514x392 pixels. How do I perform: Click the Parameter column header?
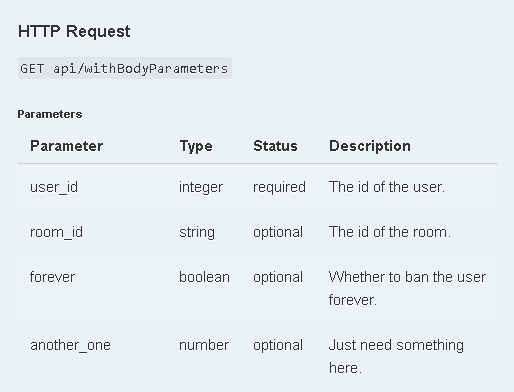66,146
